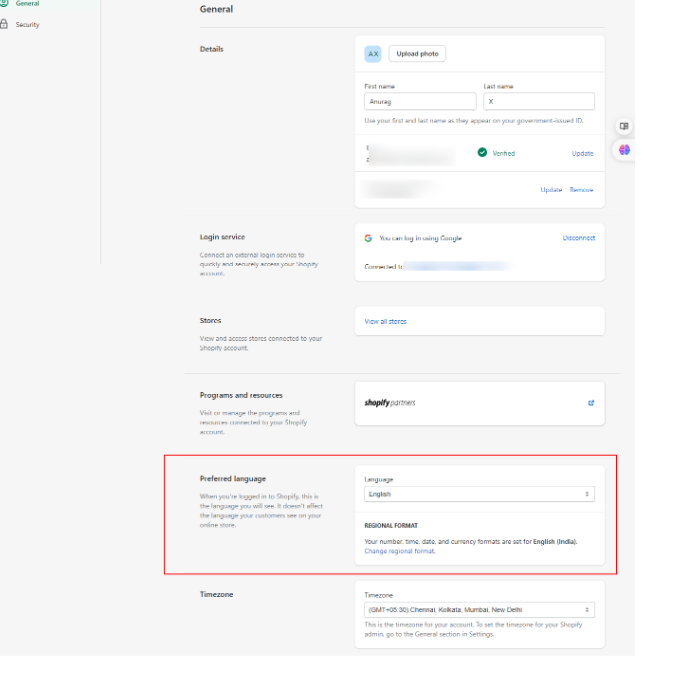Viewport: 674px width, 678px height.
Task: Click the colorful brain extension icon
Action: pyautogui.click(x=624, y=150)
